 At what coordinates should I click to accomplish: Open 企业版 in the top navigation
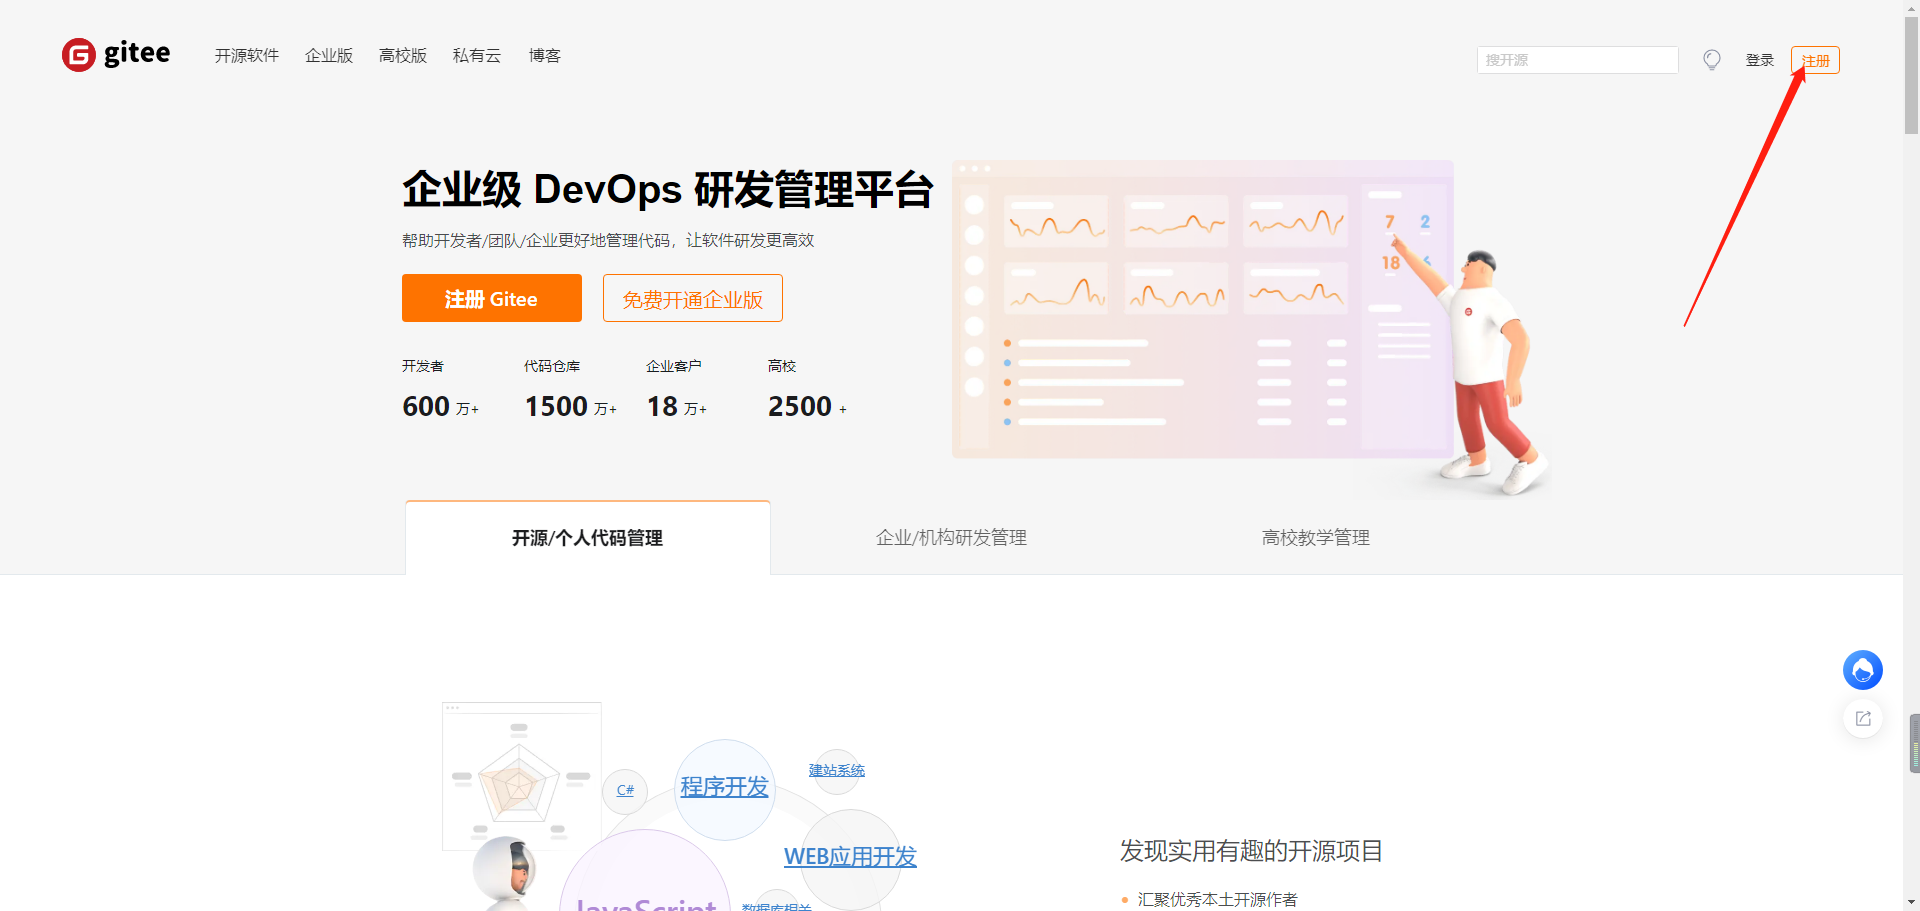(x=329, y=56)
